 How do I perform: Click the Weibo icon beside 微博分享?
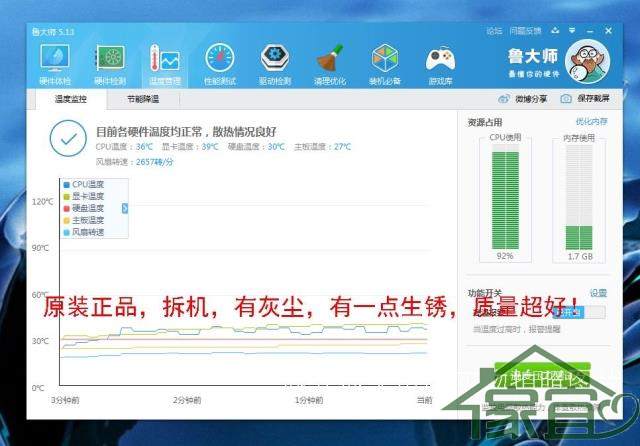tap(504, 99)
